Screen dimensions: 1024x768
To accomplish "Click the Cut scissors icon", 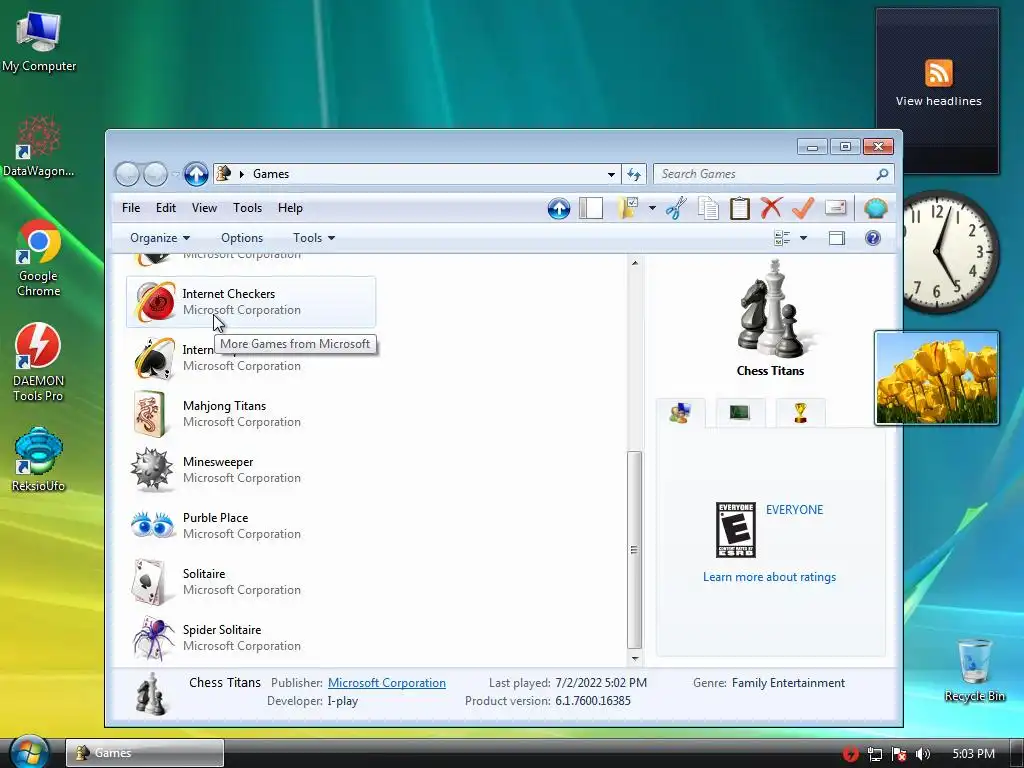I will pyautogui.click(x=676, y=208).
